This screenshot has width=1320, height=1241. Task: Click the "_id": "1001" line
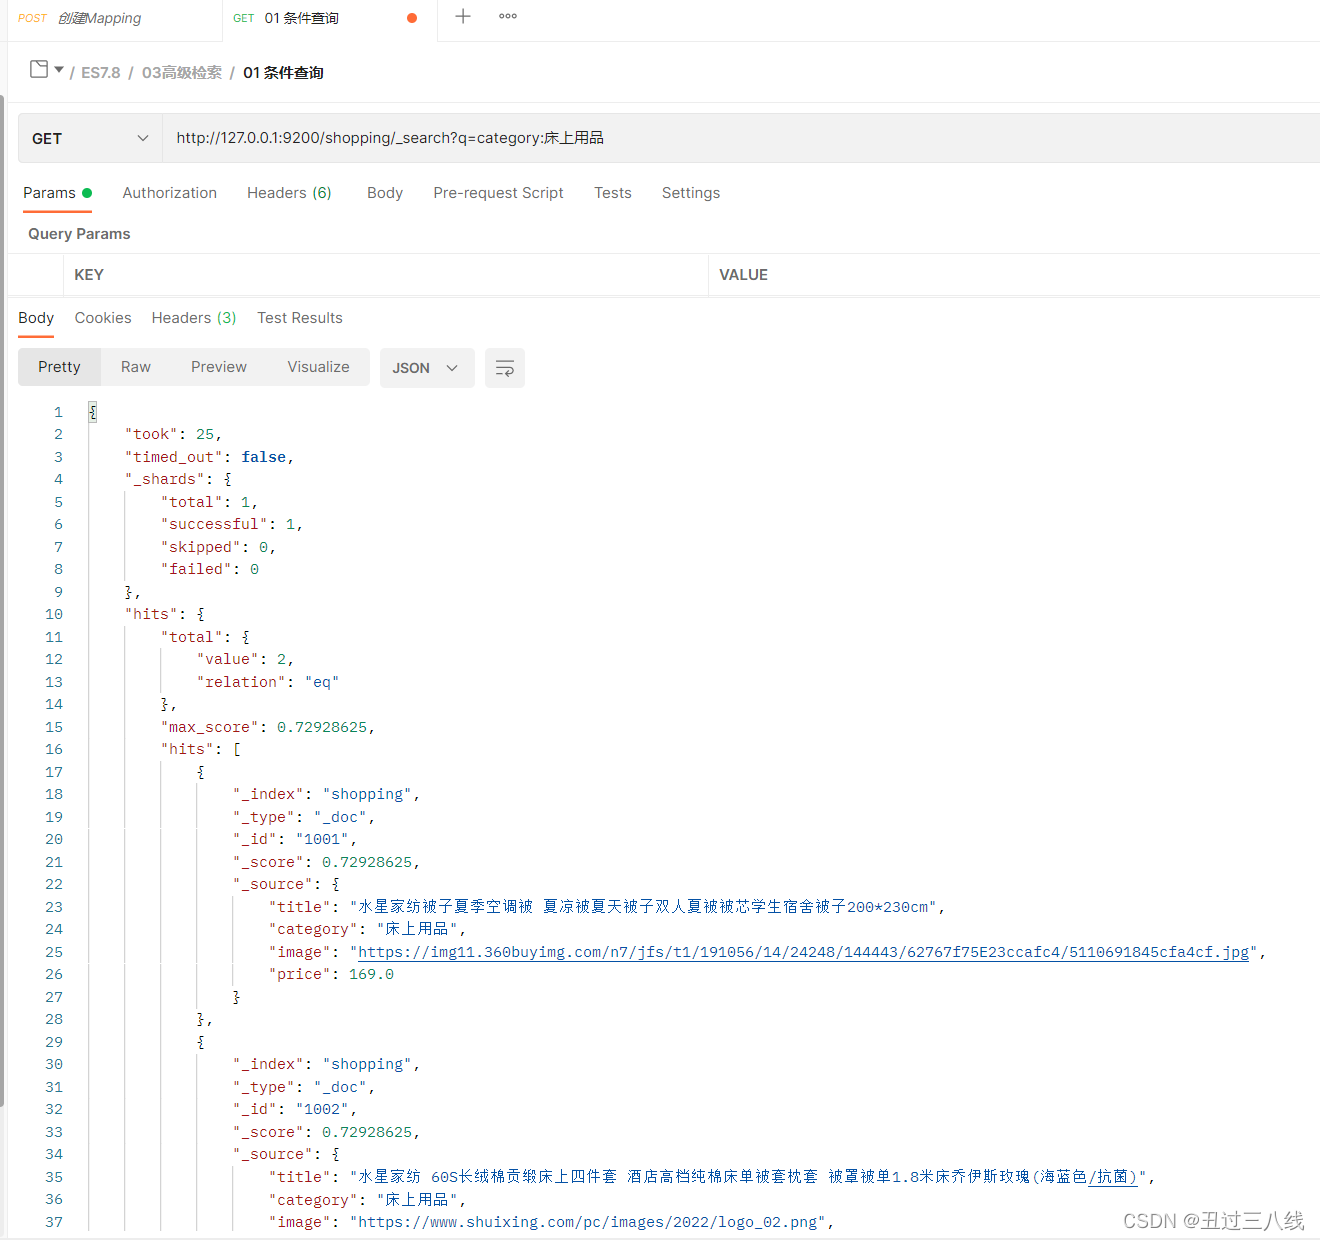[295, 839]
